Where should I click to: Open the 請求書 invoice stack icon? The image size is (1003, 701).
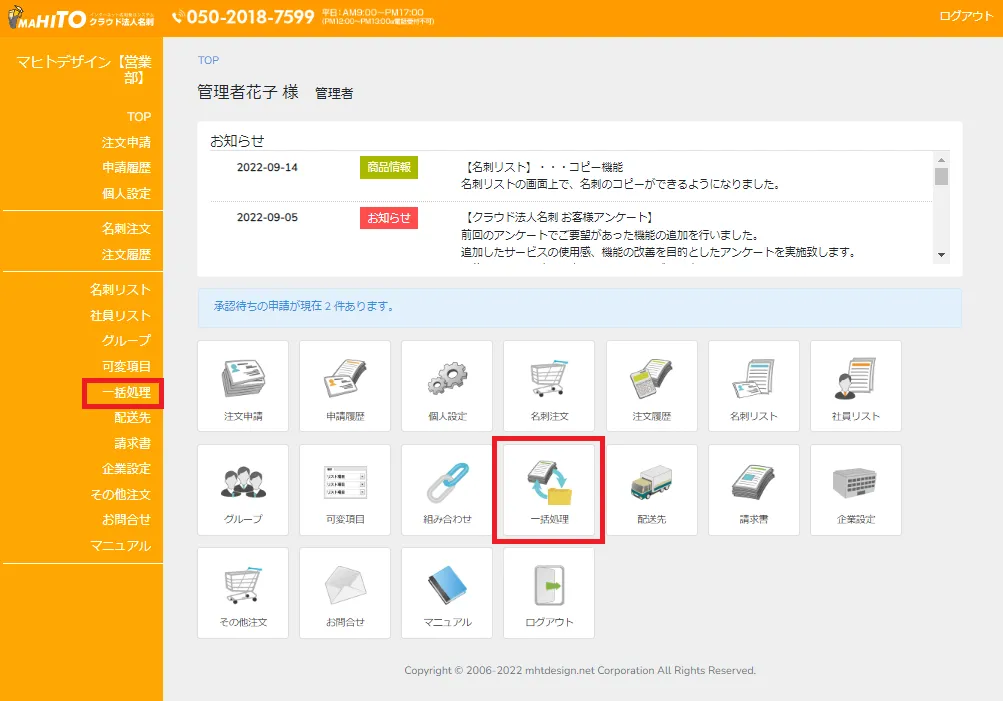point(752,489)
